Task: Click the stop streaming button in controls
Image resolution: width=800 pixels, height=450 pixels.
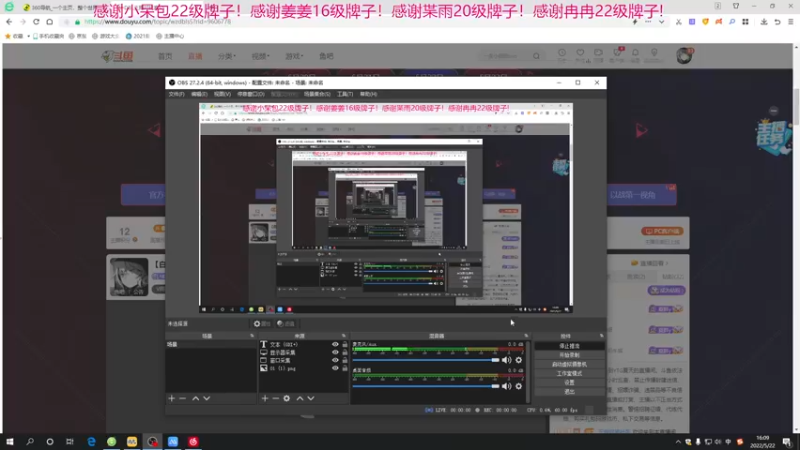Action: pos(569,346)
